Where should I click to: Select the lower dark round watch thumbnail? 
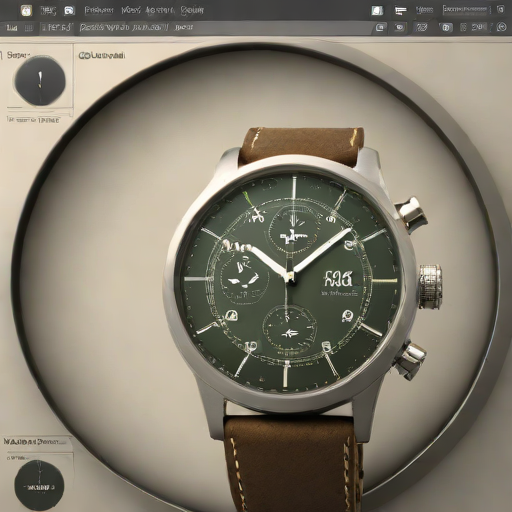point(39,485)
